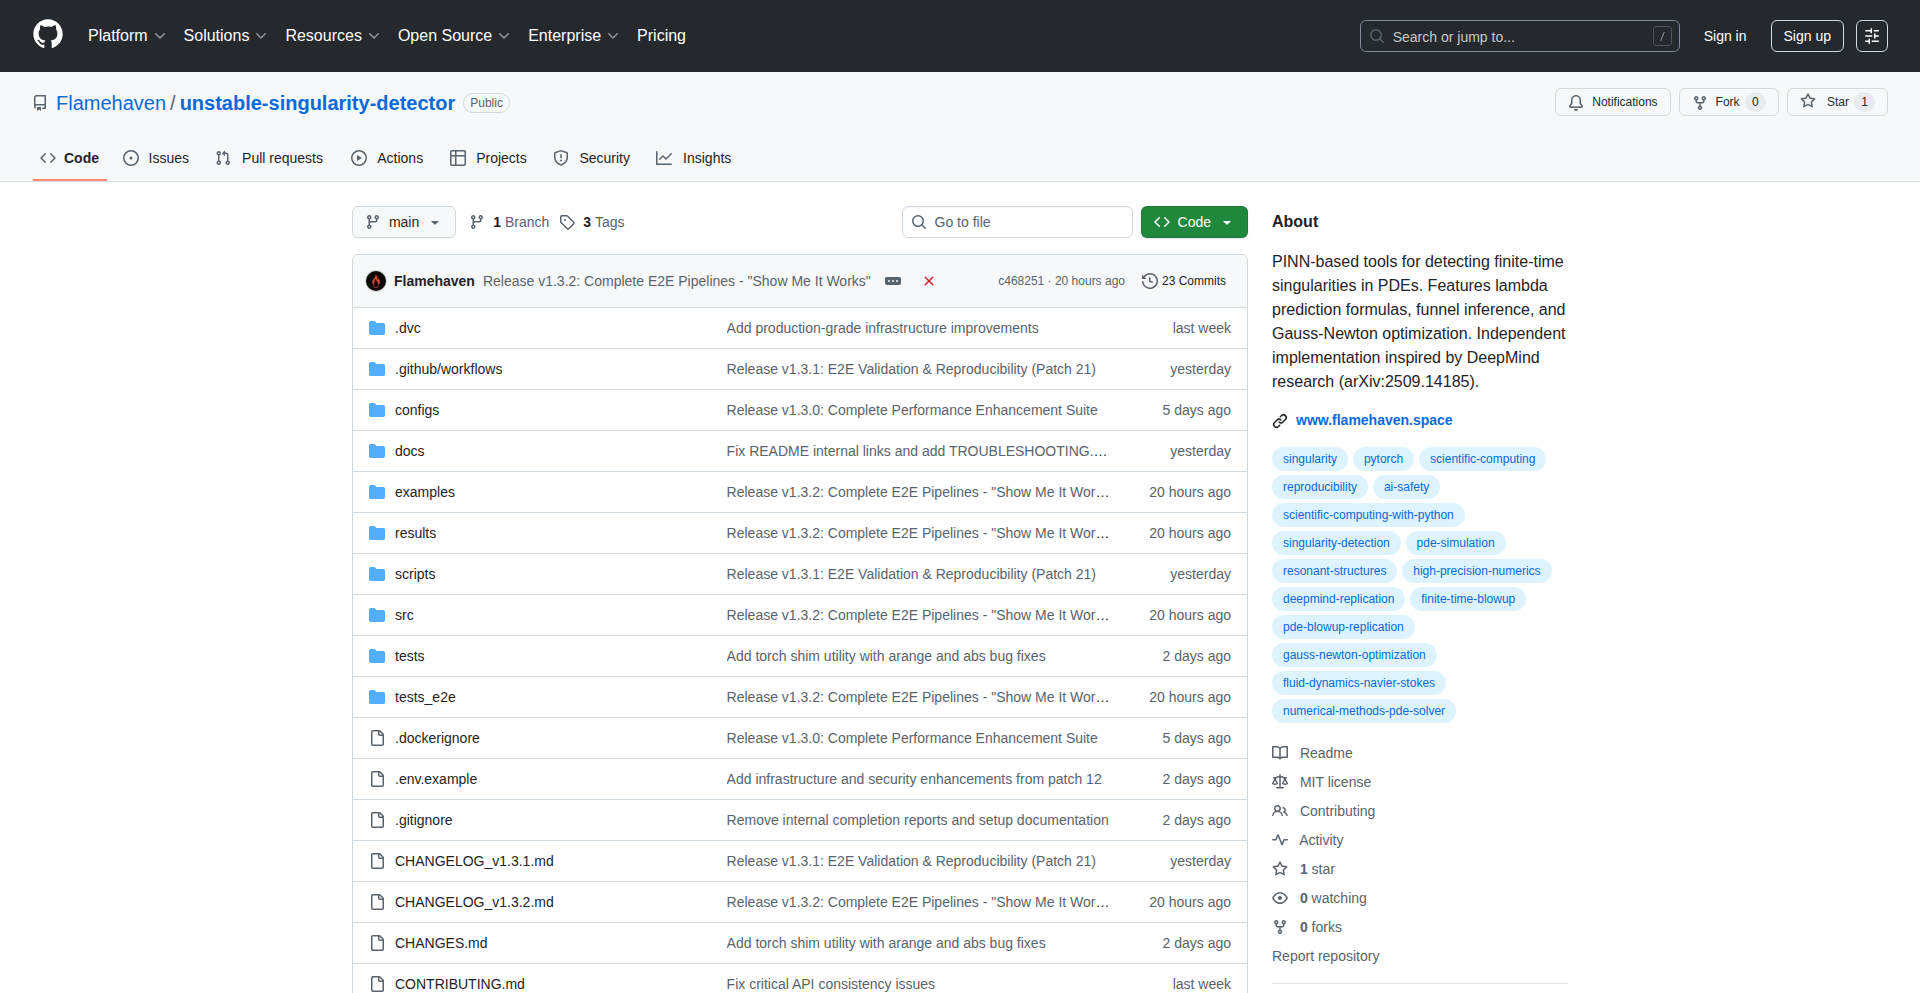The image size is (1920, 993).
Task: Open the Notifications bell button
Action: tap(1612, 102)
